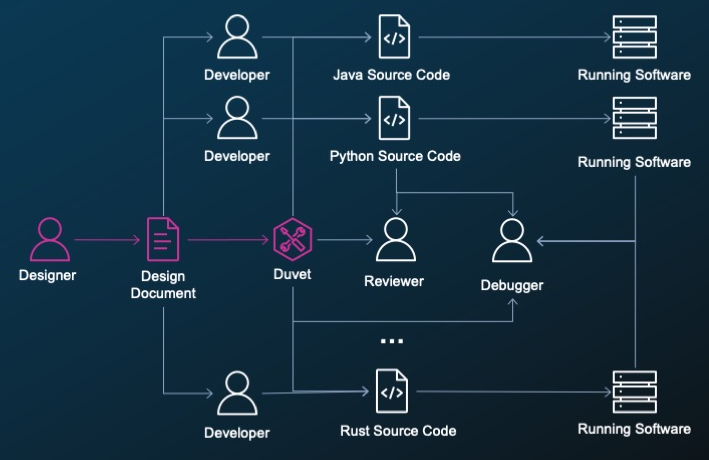709x460 pixels.
Task: Select the Debugger text label
Action: coord(512,285)
